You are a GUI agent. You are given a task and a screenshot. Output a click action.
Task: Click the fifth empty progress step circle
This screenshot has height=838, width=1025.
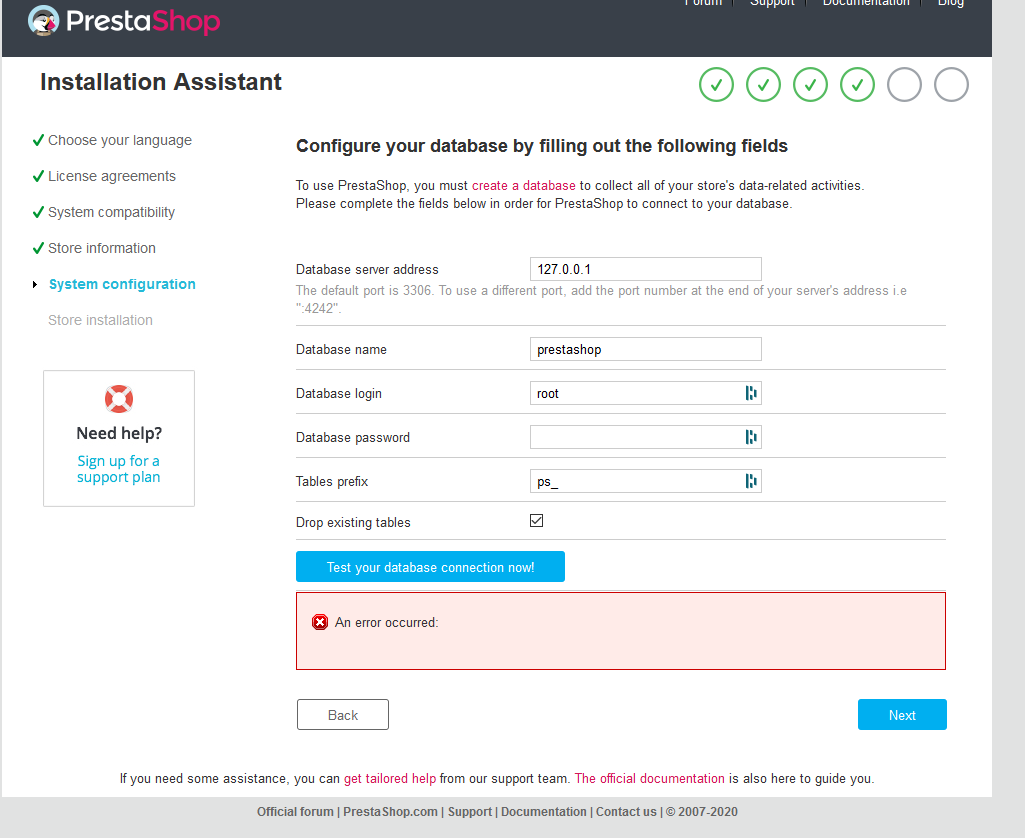click(x=904, y=85)
